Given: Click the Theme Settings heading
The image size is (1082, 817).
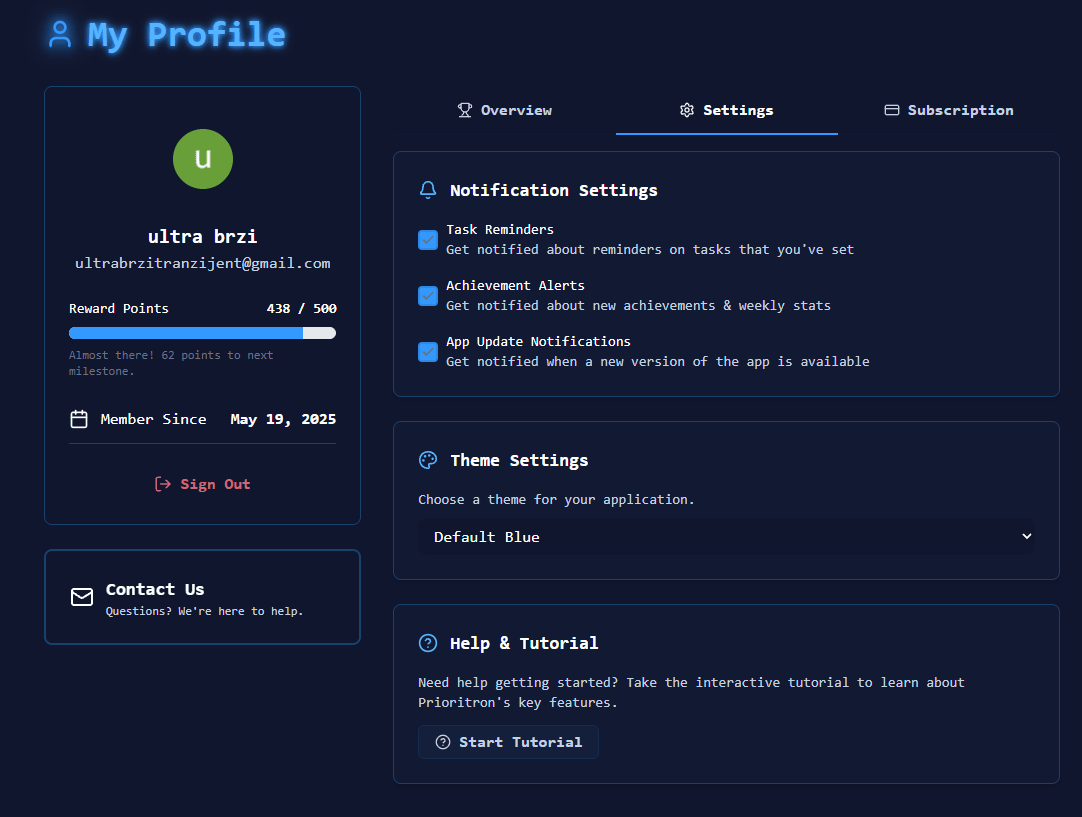Looking at the screenshot, I should (x=519, y=460).
